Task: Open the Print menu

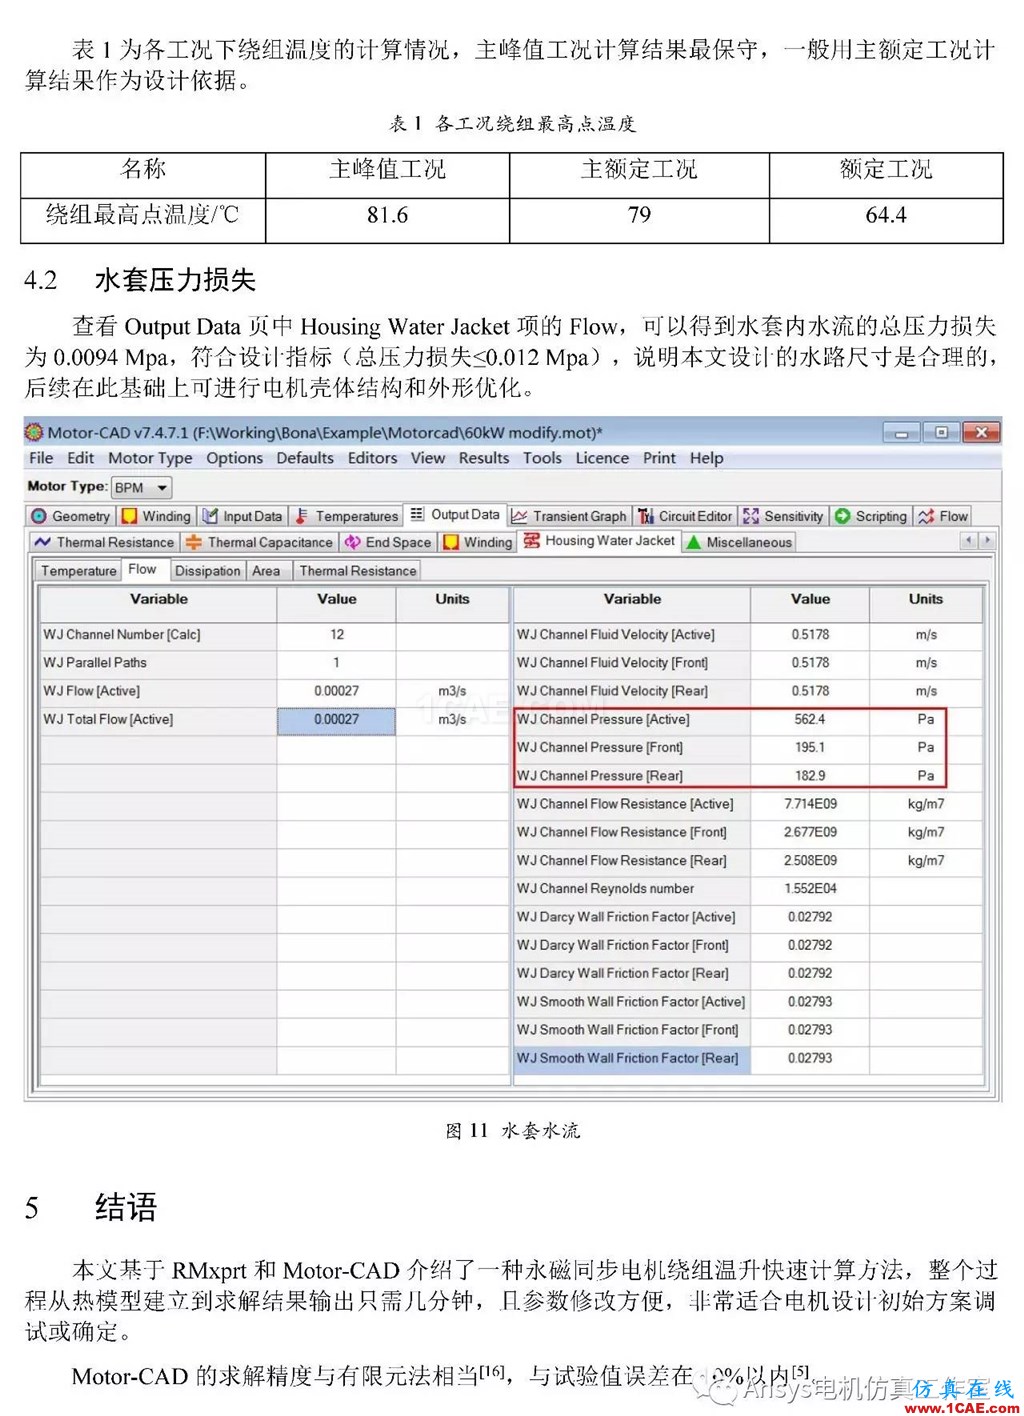Action: (x=659, y=458)
